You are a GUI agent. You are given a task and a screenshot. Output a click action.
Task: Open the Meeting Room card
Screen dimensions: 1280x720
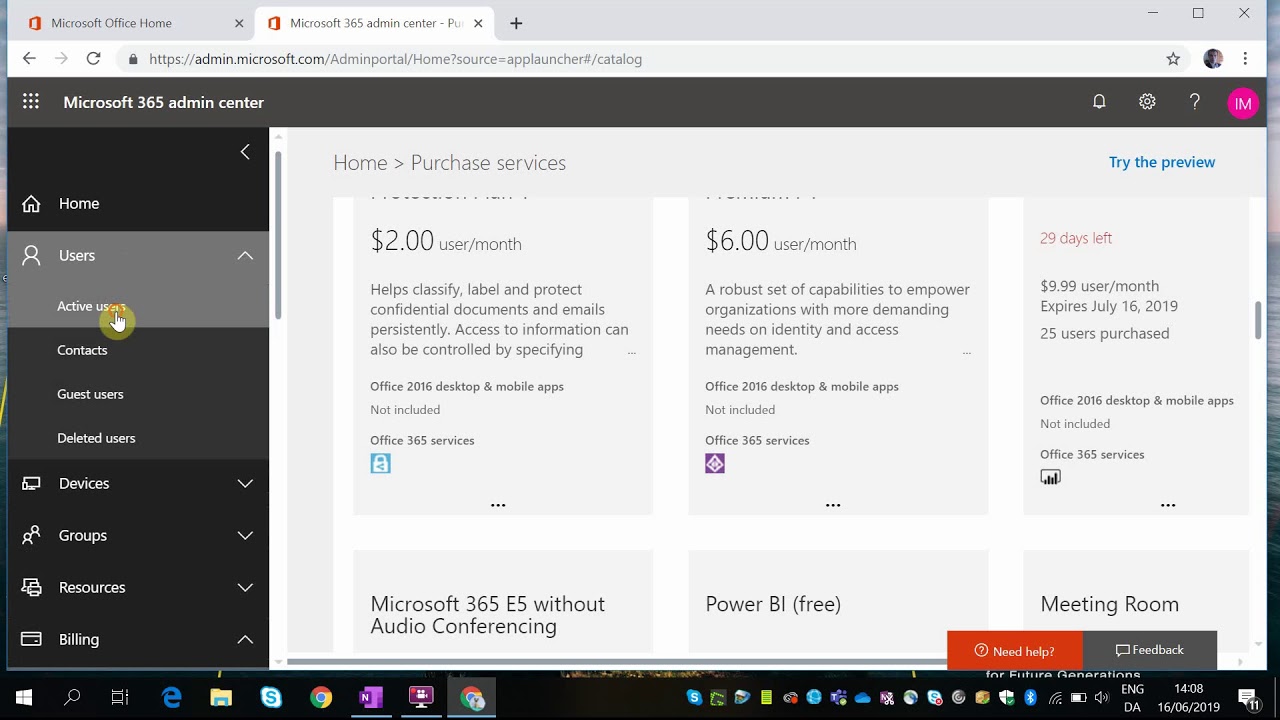pos(1136,603)
